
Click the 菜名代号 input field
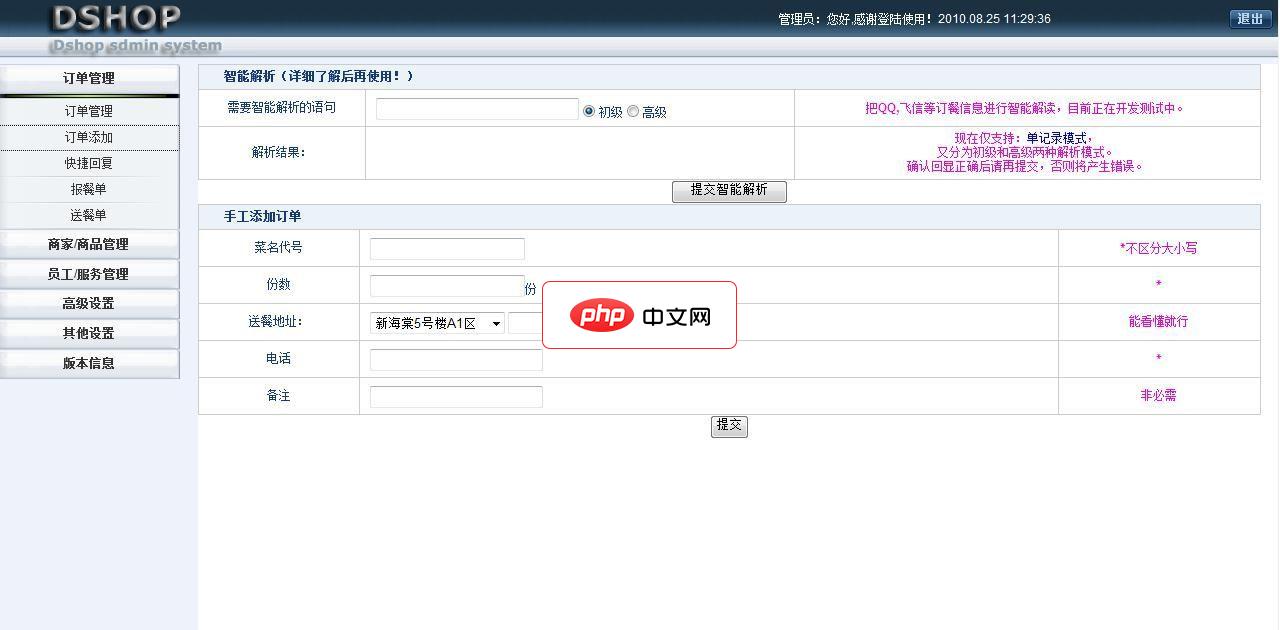[x=447, y=249]
